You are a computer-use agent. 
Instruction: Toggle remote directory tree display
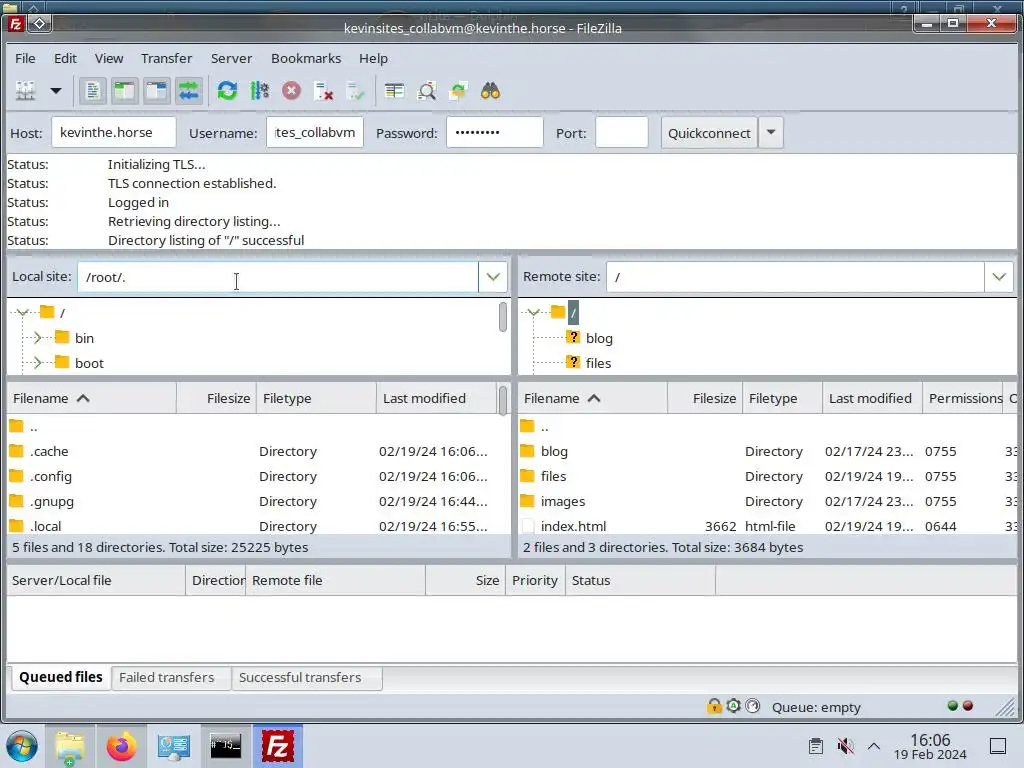[157, 91]
